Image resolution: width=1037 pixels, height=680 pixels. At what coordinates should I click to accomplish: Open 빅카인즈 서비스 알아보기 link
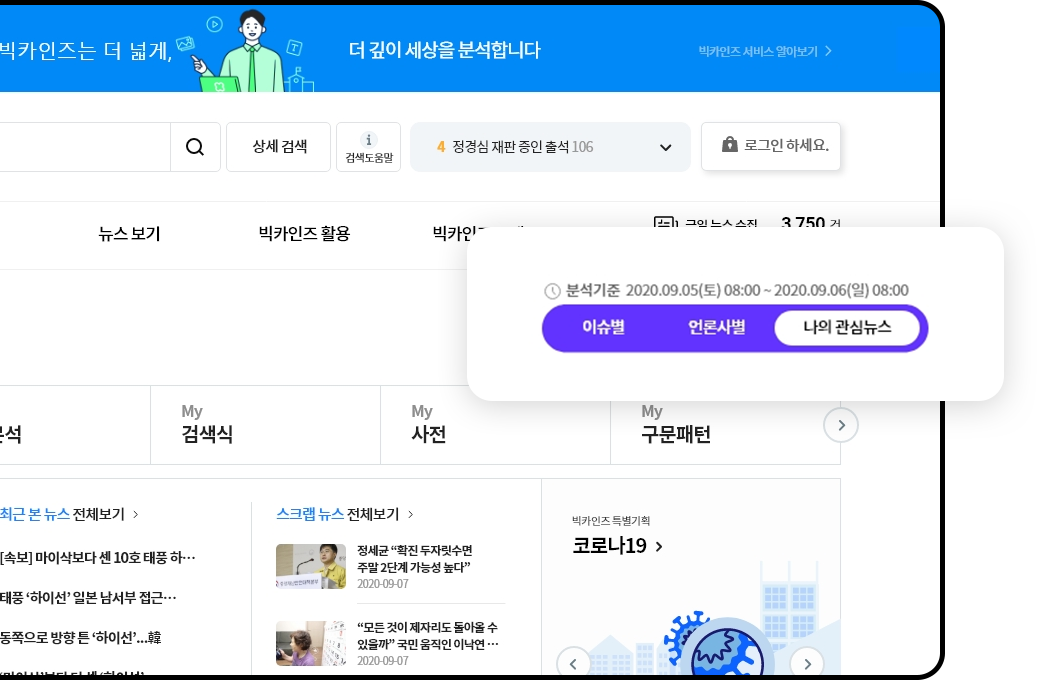coord(765,51)
